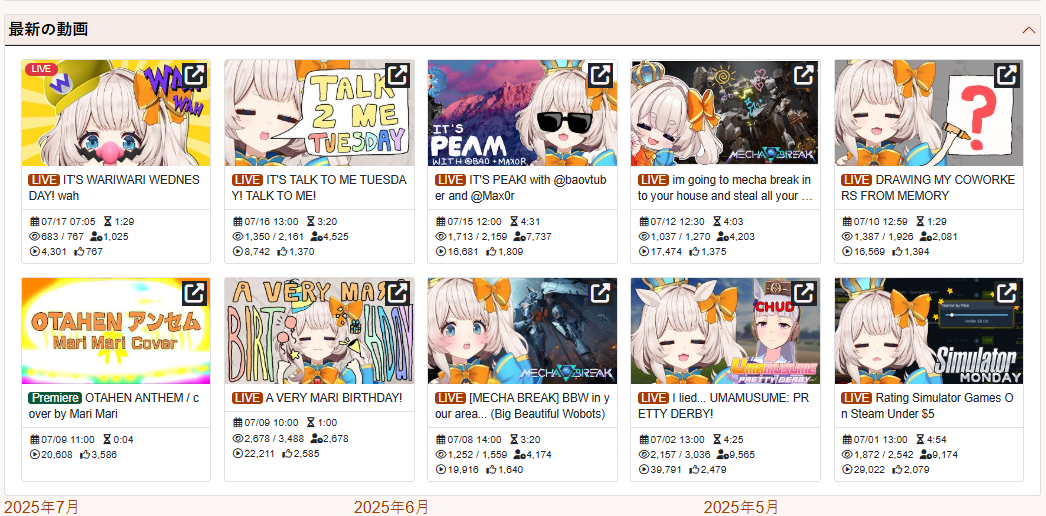
Task: Open external link icon on OTAHEN ANTHEM thumbnail
Action: pos(194,293)
